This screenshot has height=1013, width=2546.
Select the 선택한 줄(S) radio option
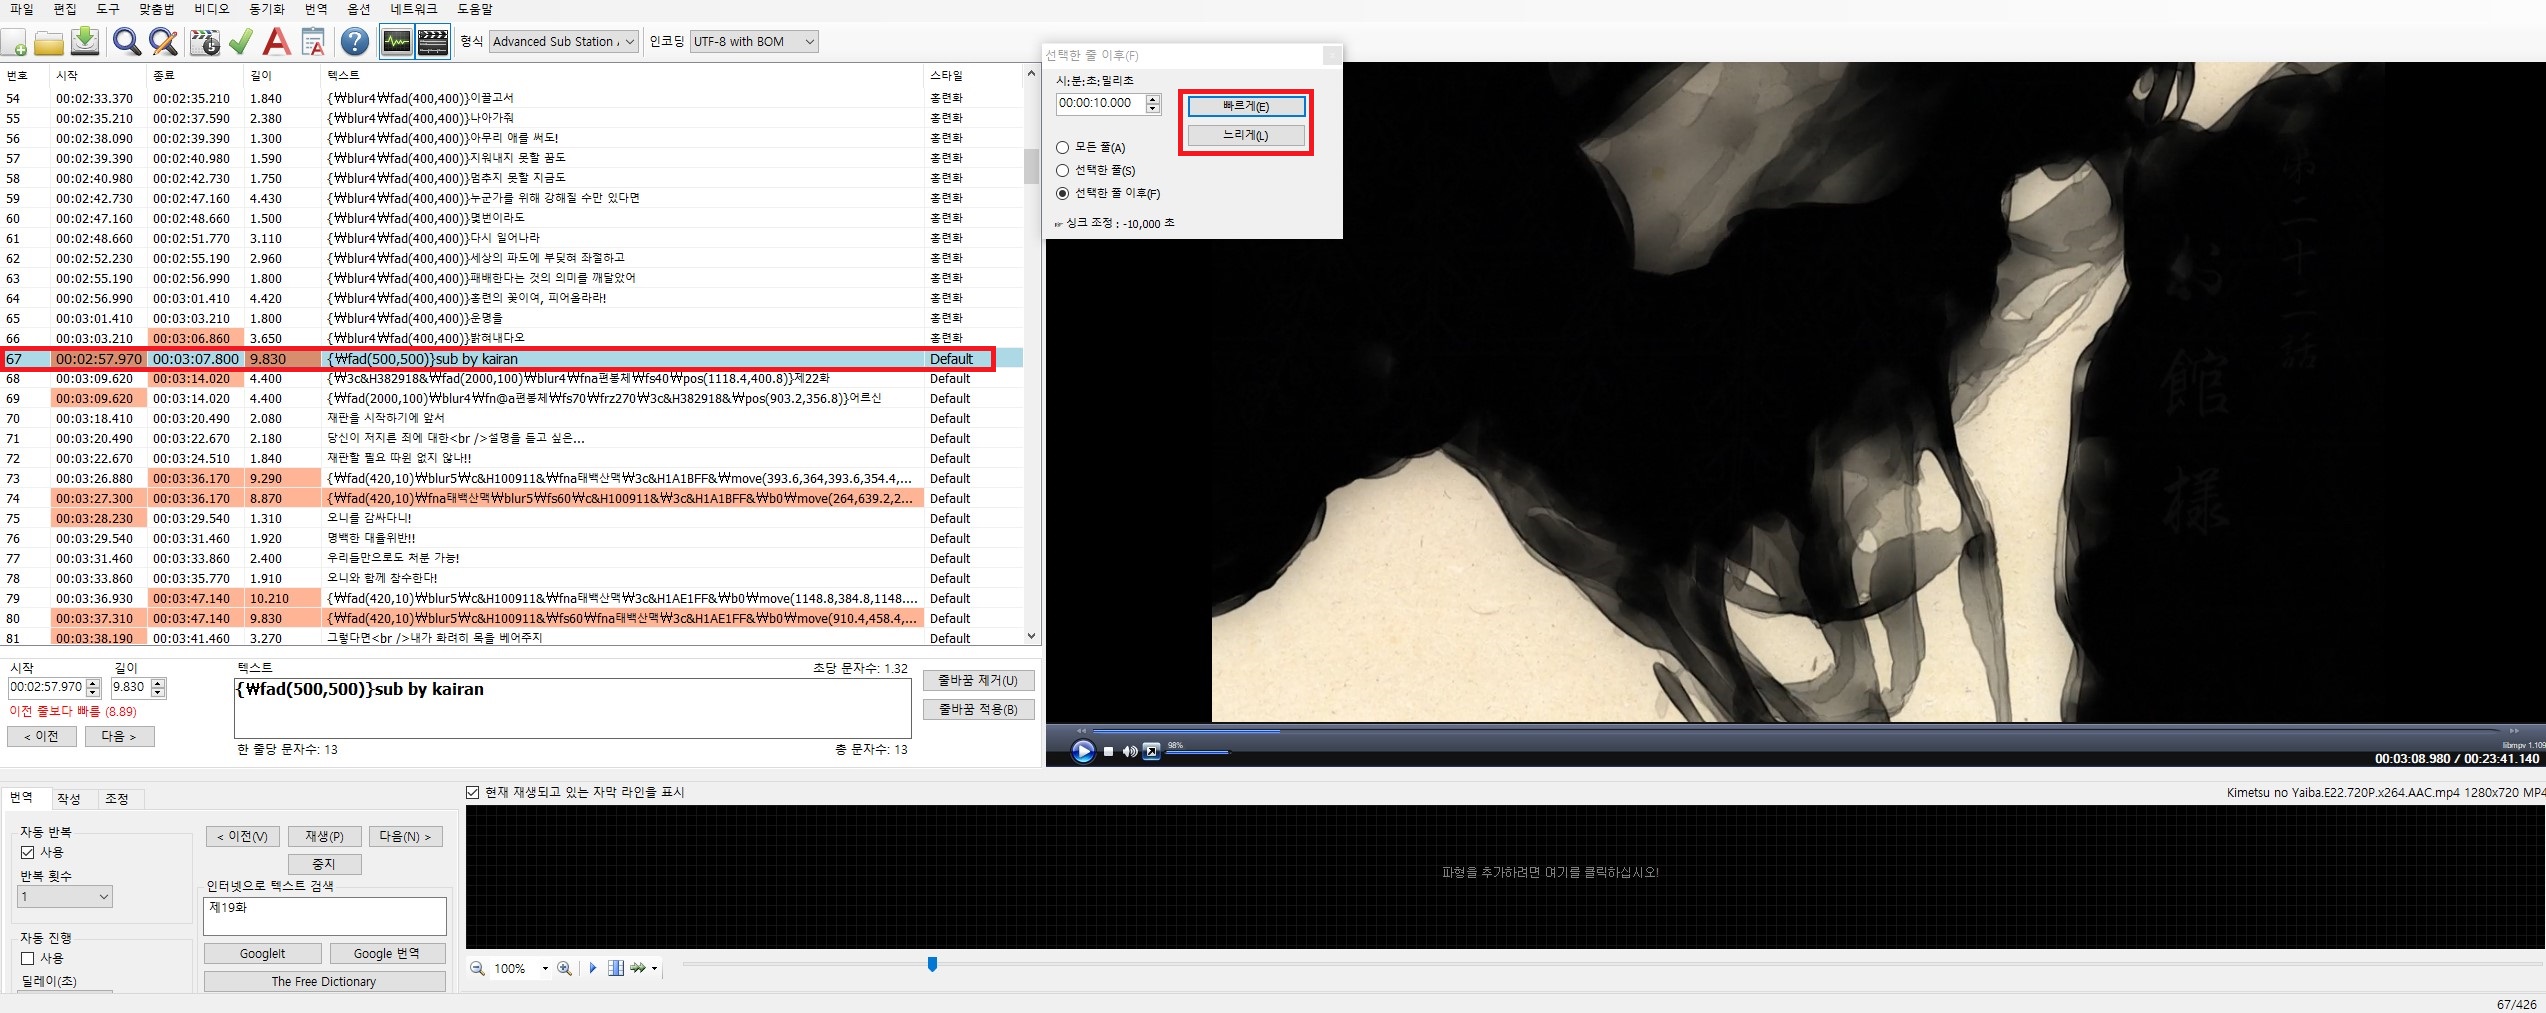[x=1096, y=170]
